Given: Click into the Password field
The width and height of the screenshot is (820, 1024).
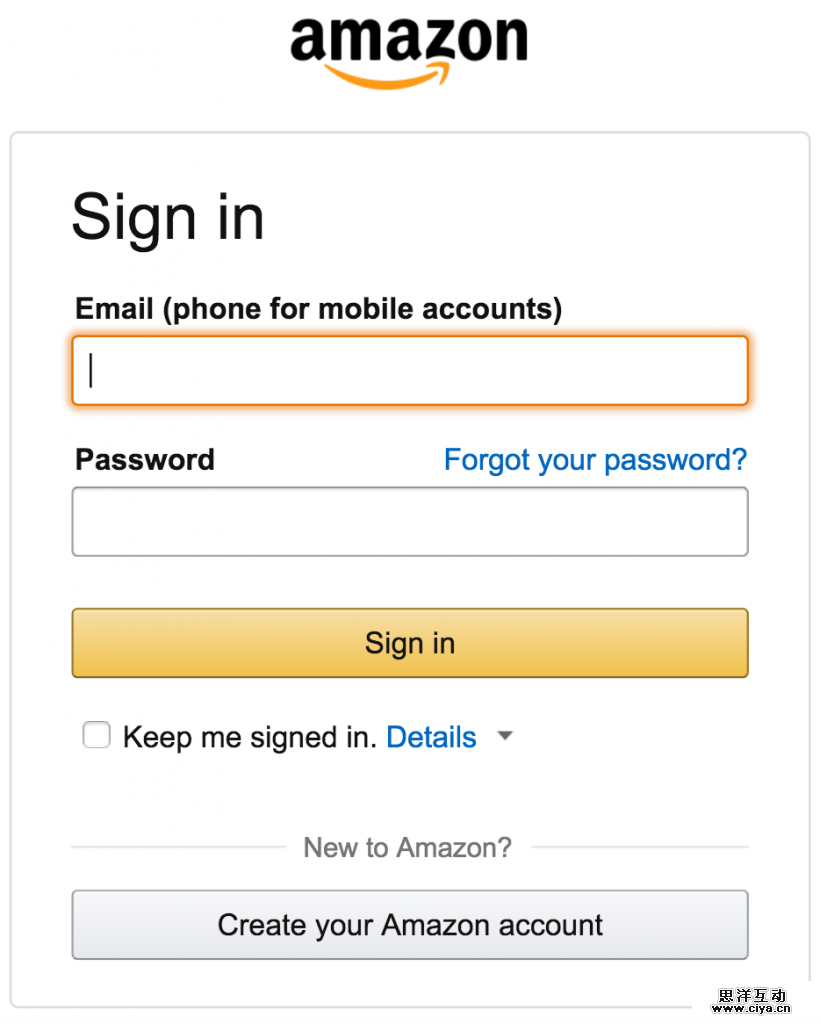Looking at the screenshot, I should coord(410,522).
